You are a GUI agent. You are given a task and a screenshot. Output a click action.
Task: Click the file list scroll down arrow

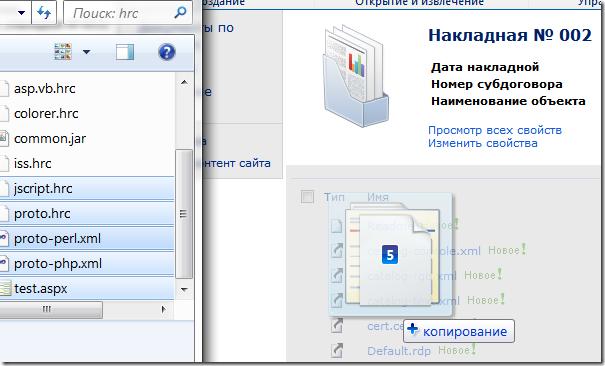coord(184,289)
